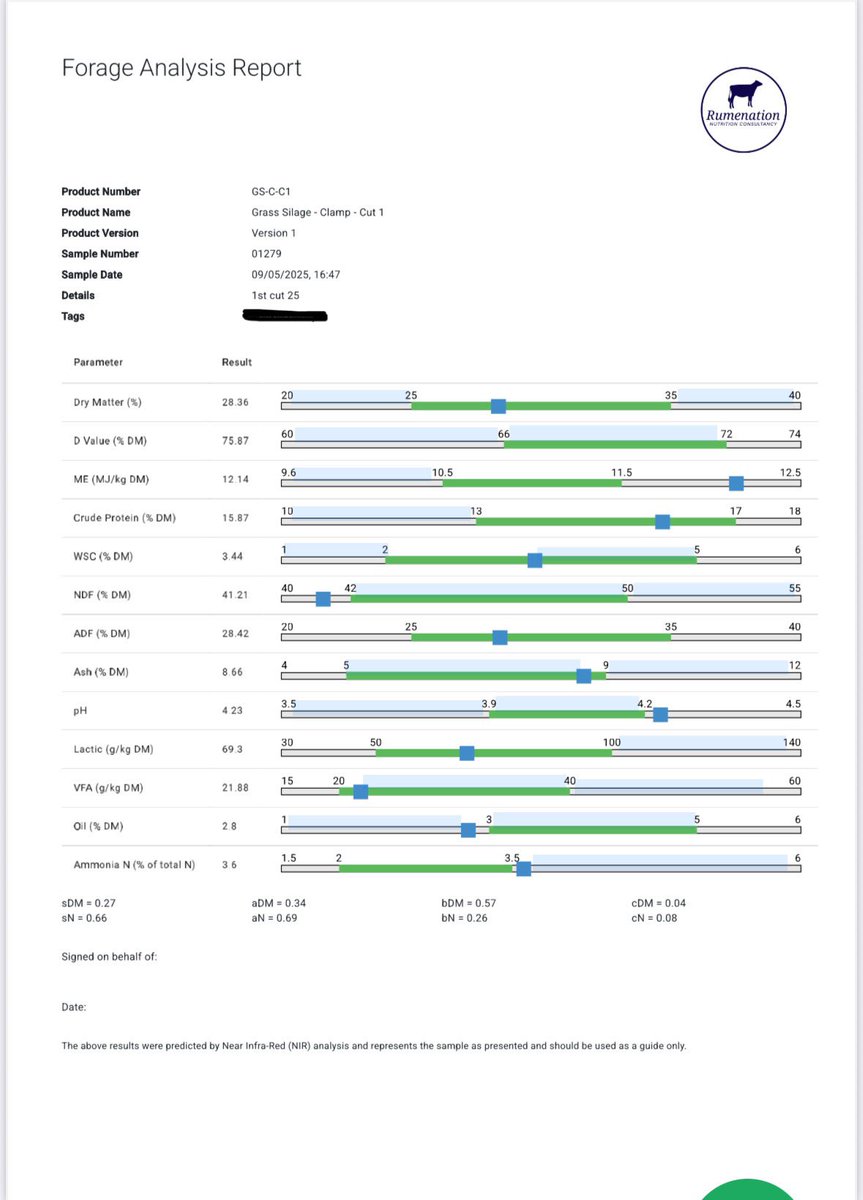Click the ME slider marker
The image size is (863, 1200).
point(736,483)
